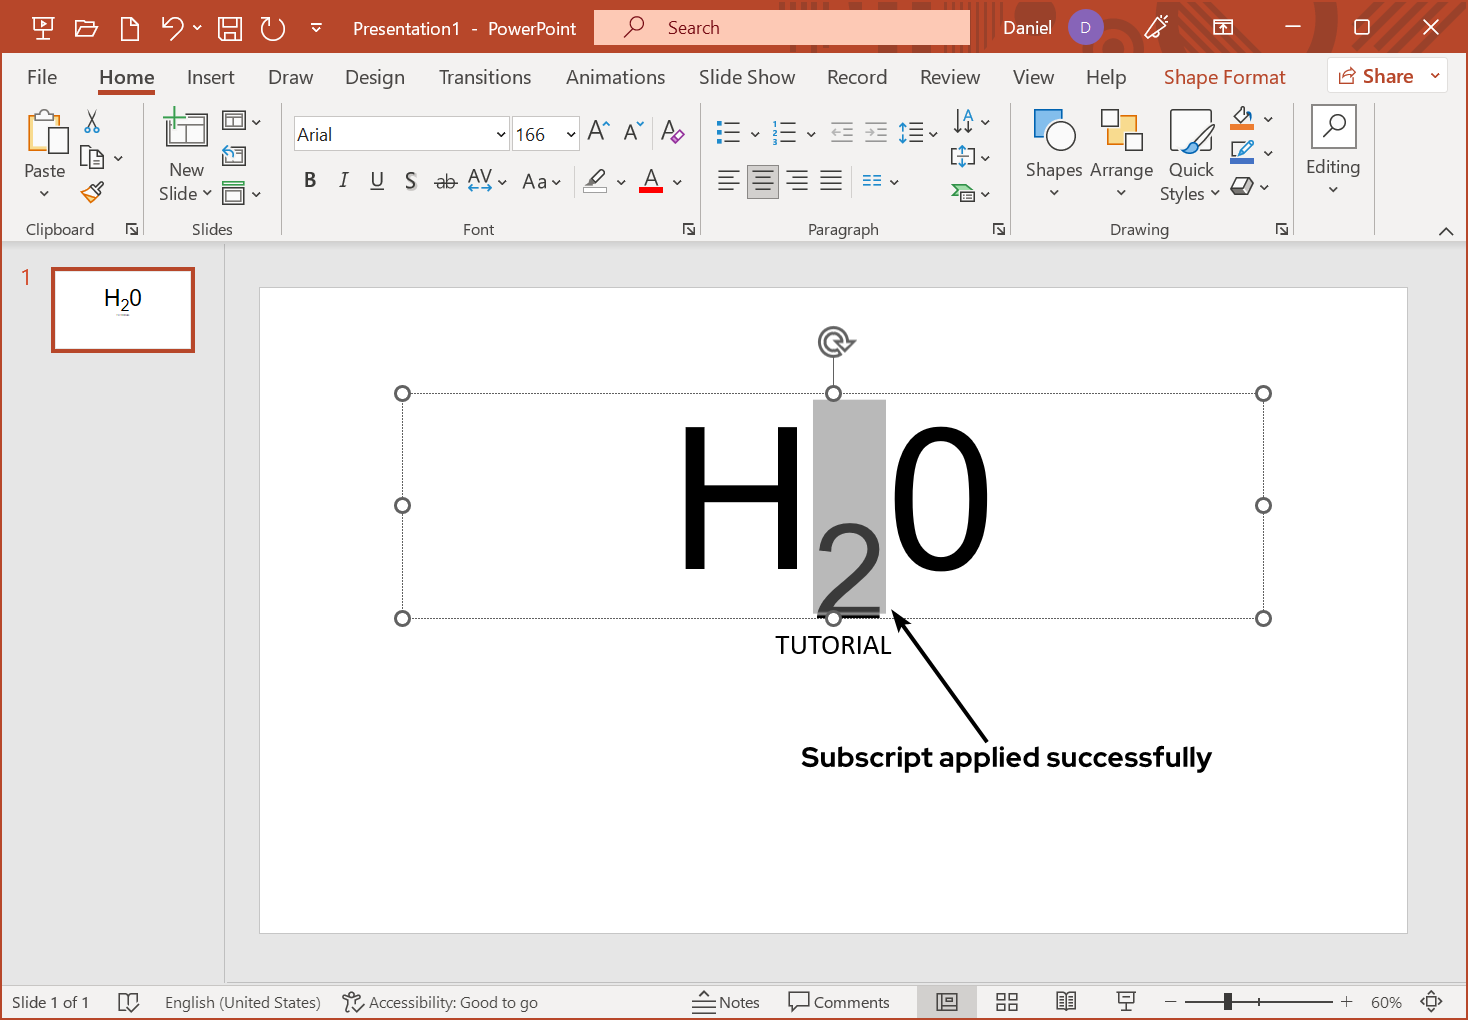Expand the font size dropdown
The height and width of the screenshot is (1020, 1468).
[571, 134]
